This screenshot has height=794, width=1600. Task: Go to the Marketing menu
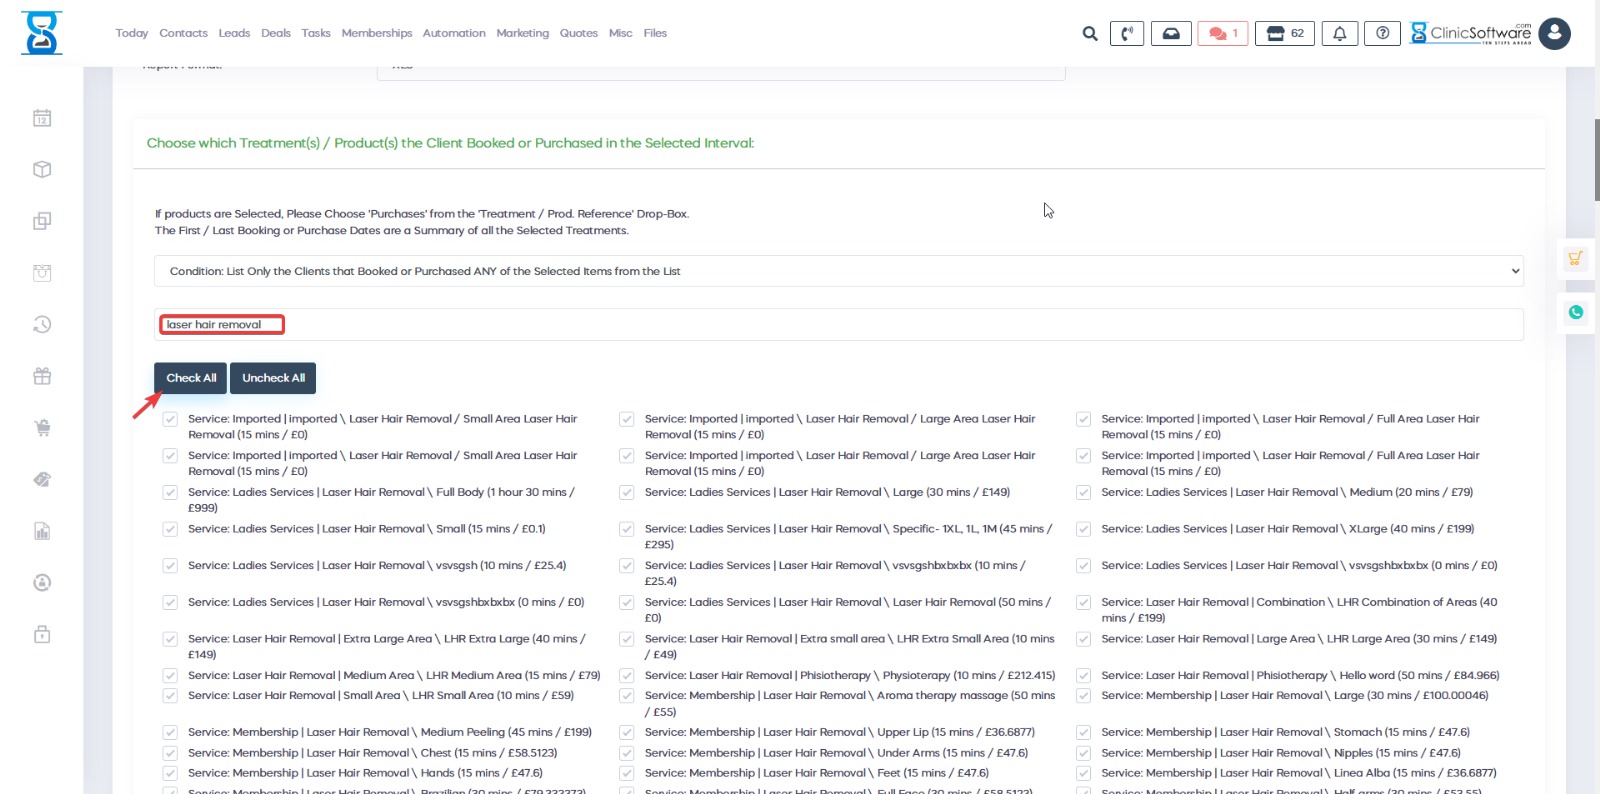[522, 33]
